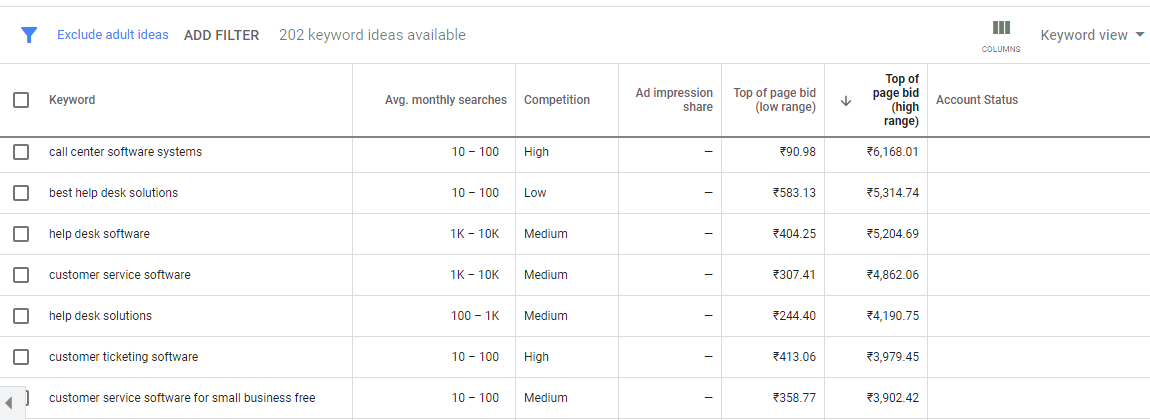Click the Account Status column header
Viewport: 1150px width, 420px height.
click(x=977, y=100)
